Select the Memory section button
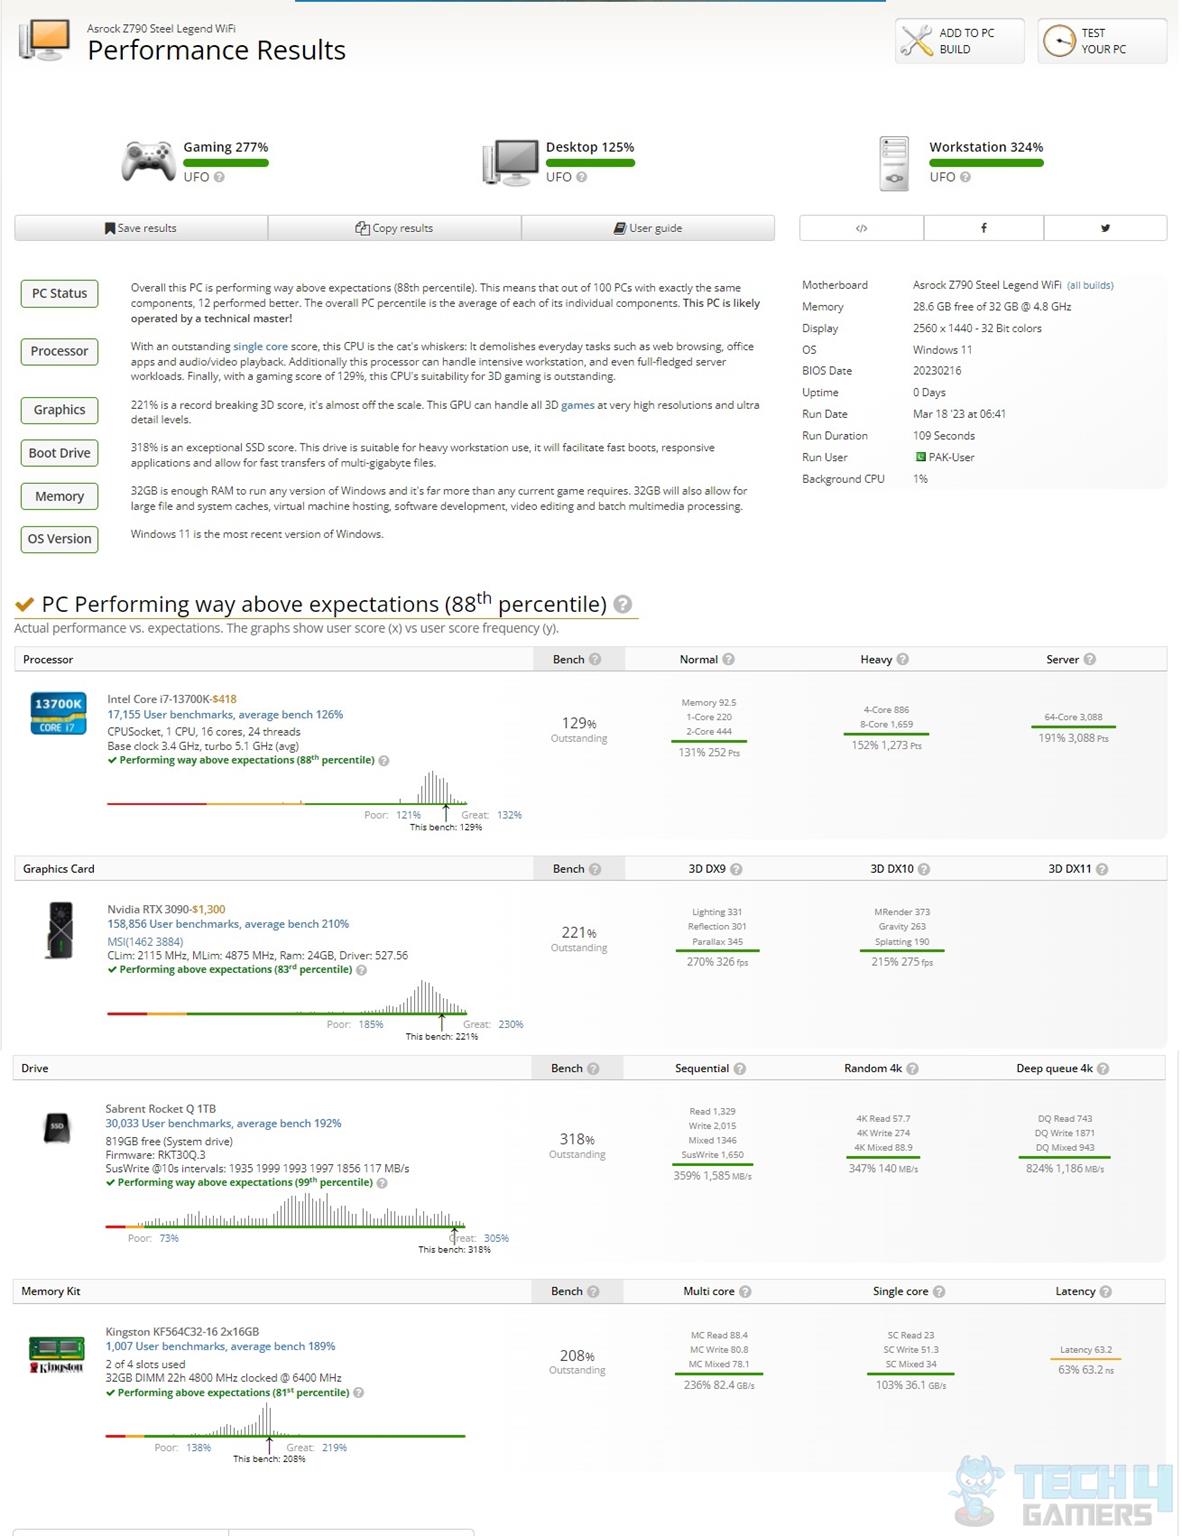 coord(59,496)
